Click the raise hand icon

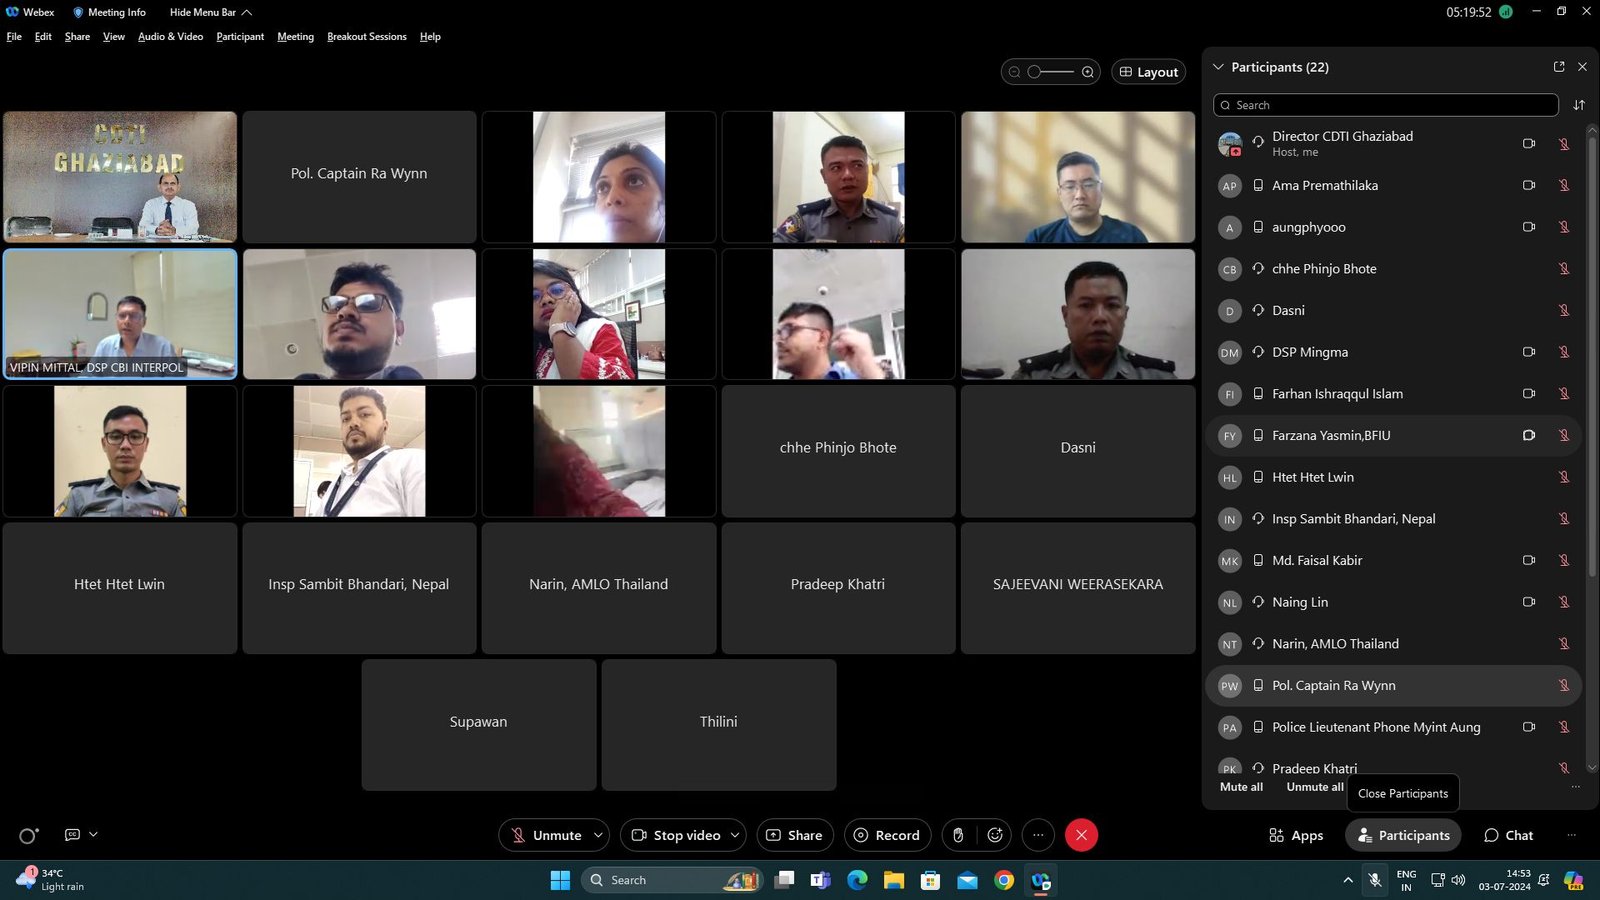tap(958, 835)
